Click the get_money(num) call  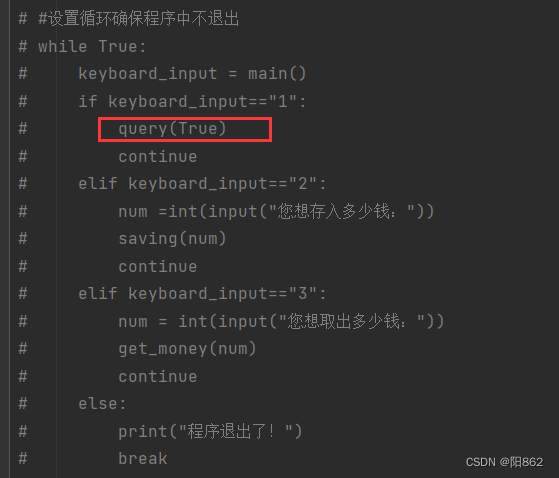coord(188,349)
